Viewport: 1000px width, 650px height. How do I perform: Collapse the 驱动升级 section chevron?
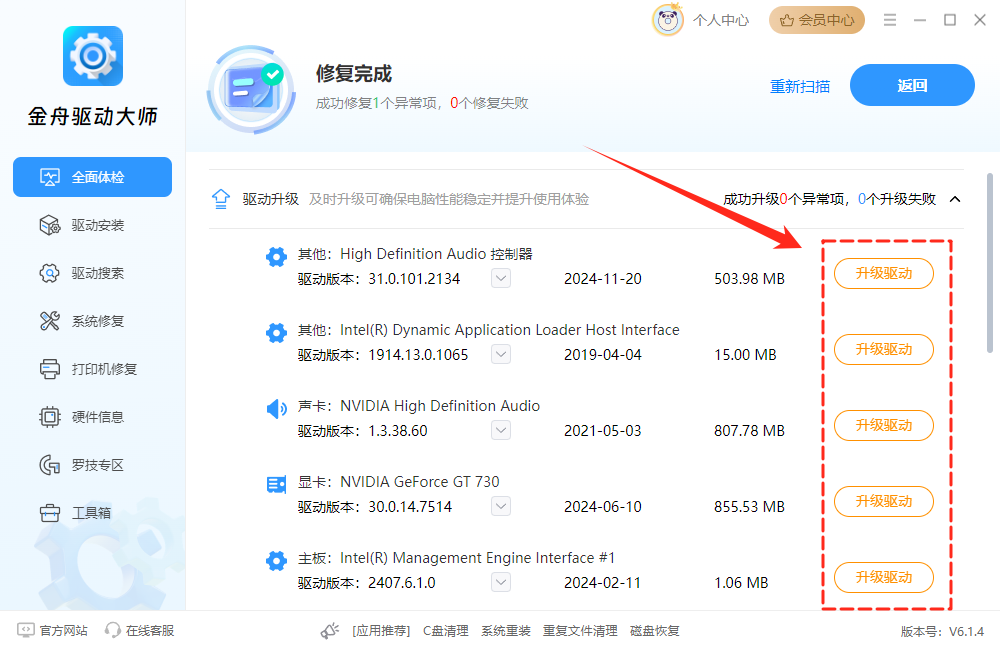[955, 199]
